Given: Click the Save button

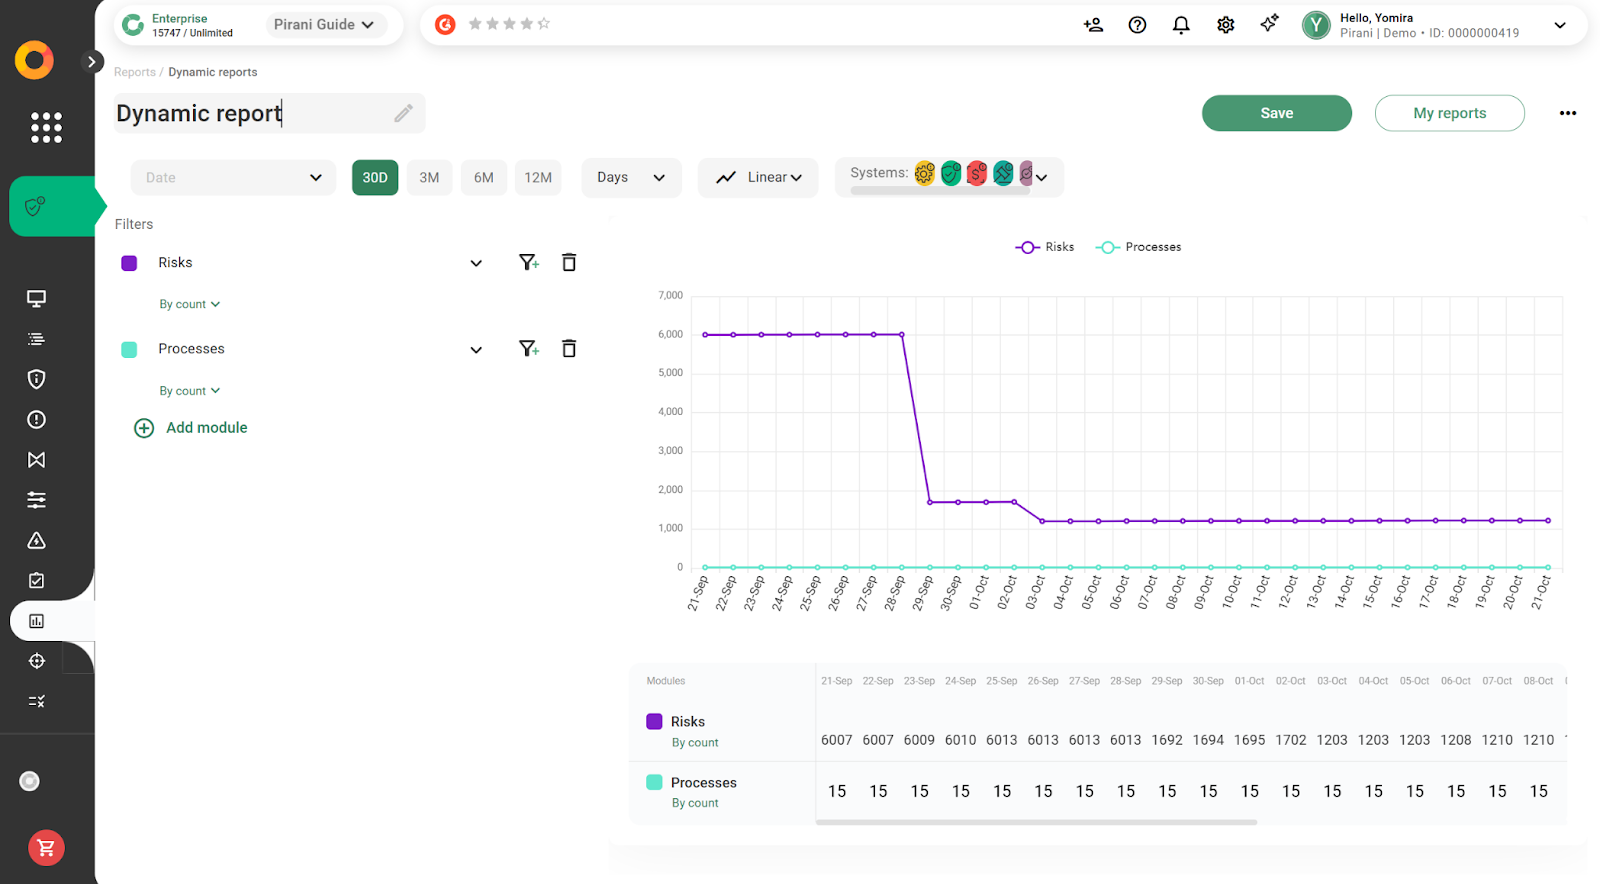Looking at the screenshot, I should pos(1276,113).
